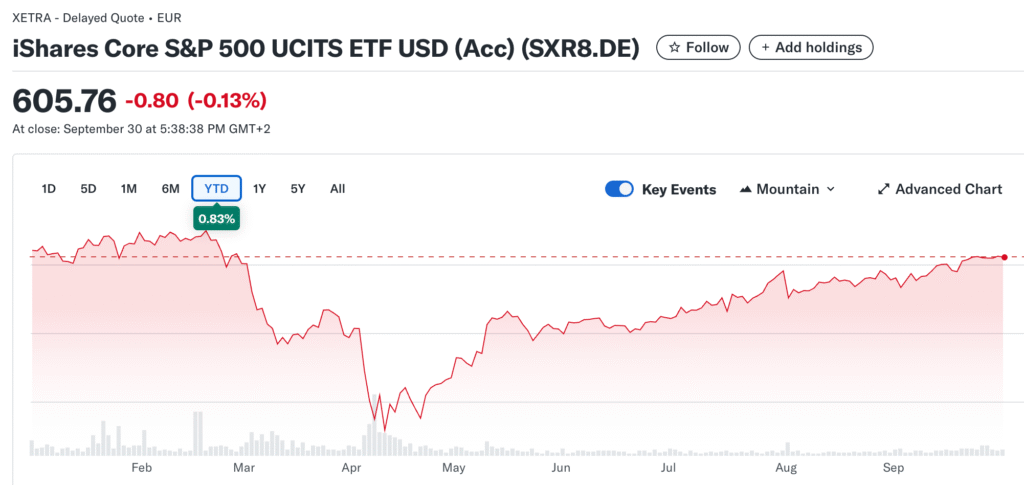The width and height of the screenshot is (1024, 485).
Task: Choose the YTD range tab
Action: pyautogui.click(x=216, y=188)
